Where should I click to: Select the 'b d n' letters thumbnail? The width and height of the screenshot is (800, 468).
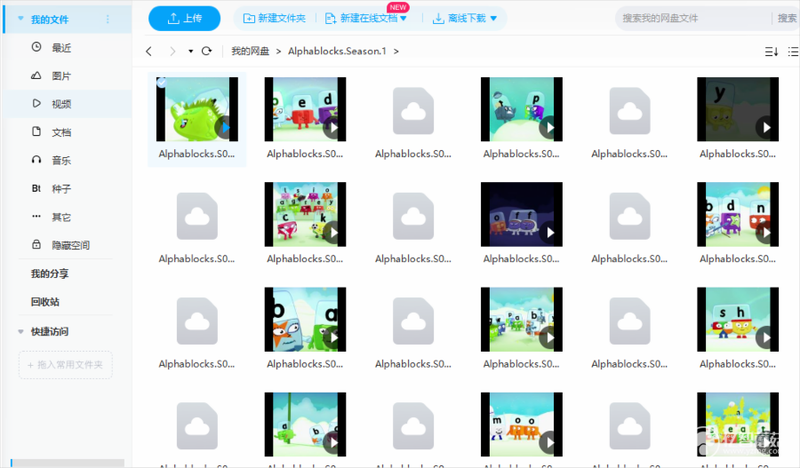coord(738,214)
